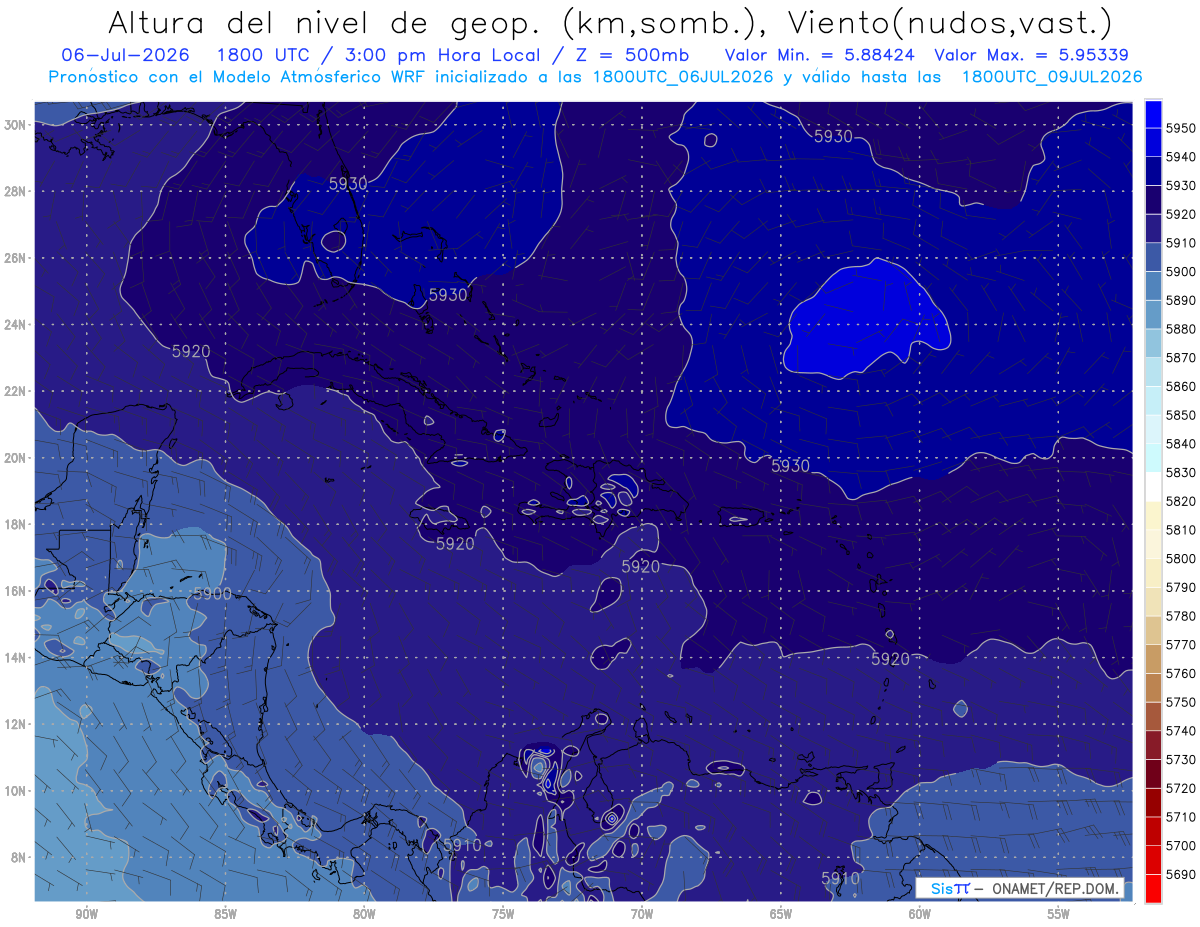Click the longitude axis label "80W"
Screen dimensions: 1200x927
click(x=365, y=915)
